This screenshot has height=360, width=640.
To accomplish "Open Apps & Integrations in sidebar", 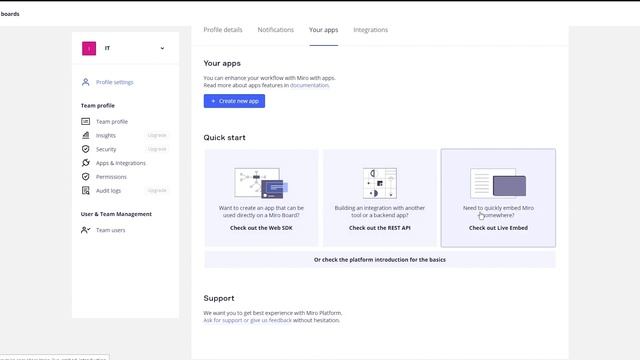I will 121,163.
